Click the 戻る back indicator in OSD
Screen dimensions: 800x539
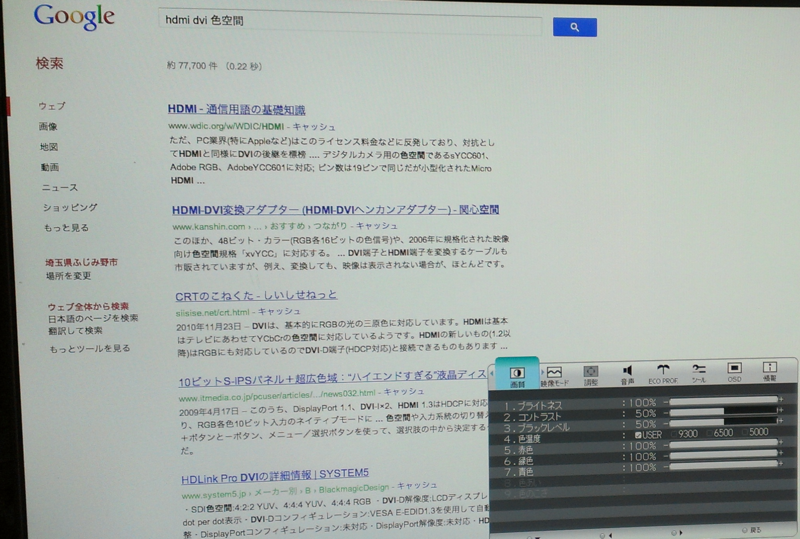[752, 530]
